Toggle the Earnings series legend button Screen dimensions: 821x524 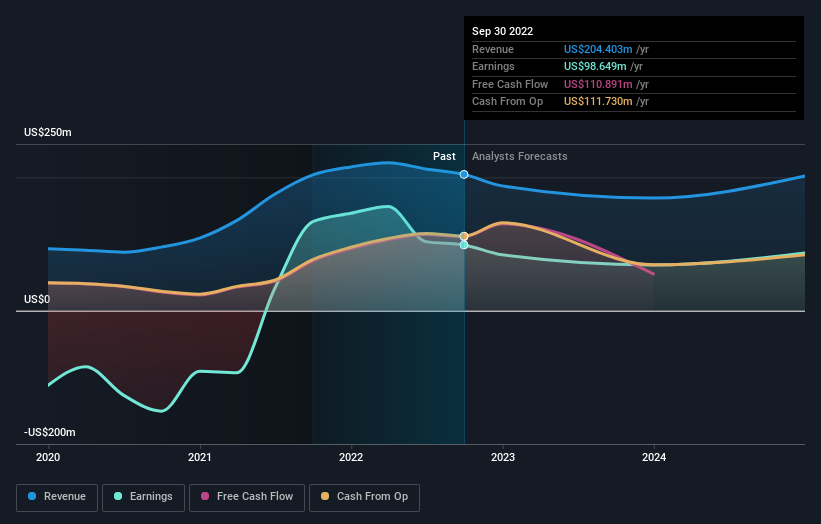click(143, 497)
